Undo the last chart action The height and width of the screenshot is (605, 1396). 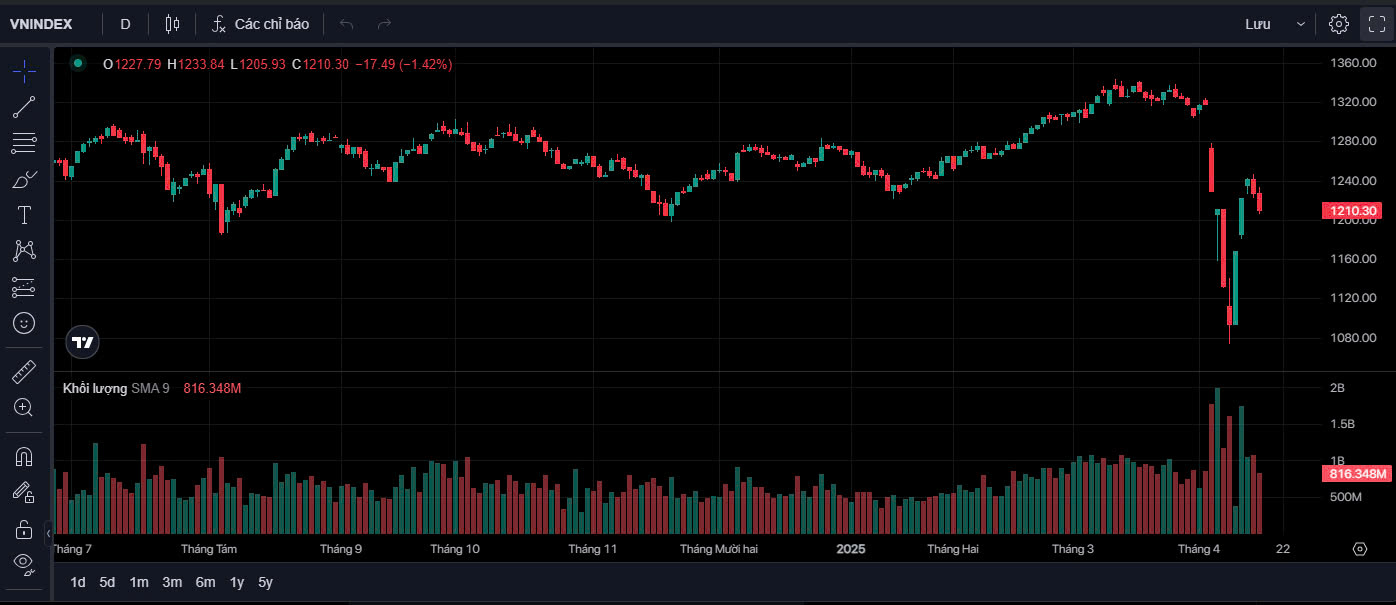click(347, 24)
